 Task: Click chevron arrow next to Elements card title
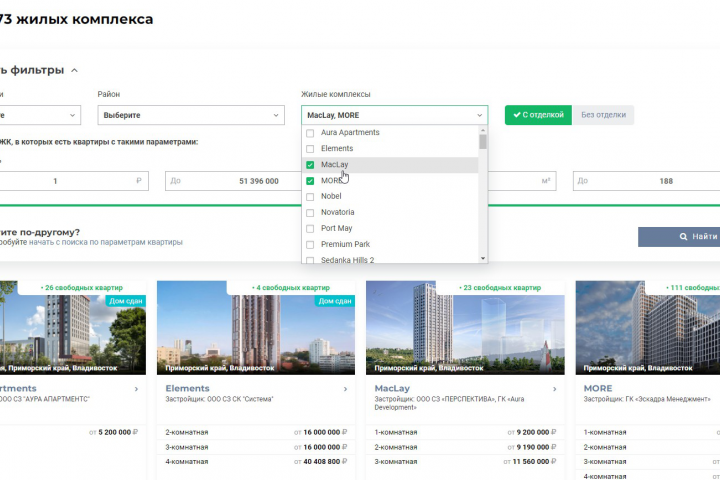tap(345, 389)
